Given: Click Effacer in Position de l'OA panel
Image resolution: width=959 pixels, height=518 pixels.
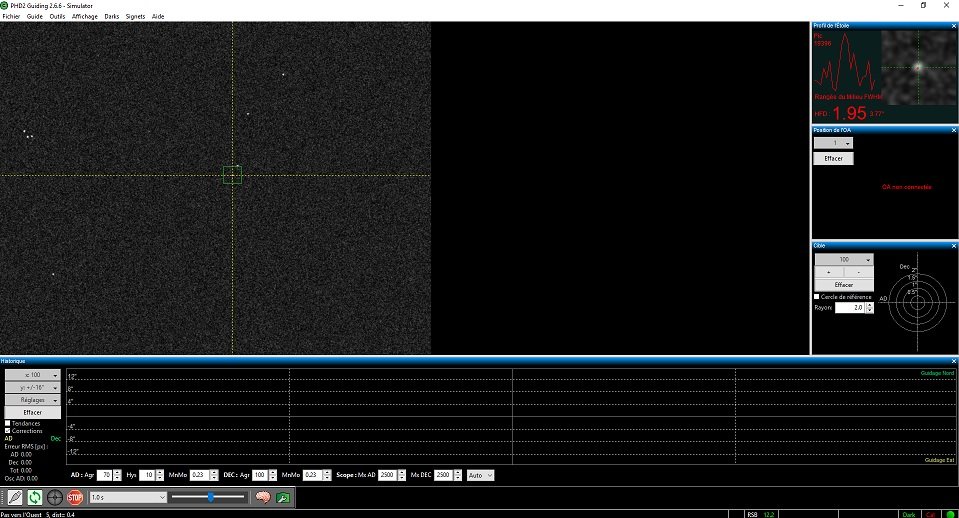Looking at the screenshot, I should click(x=833, y=158).
